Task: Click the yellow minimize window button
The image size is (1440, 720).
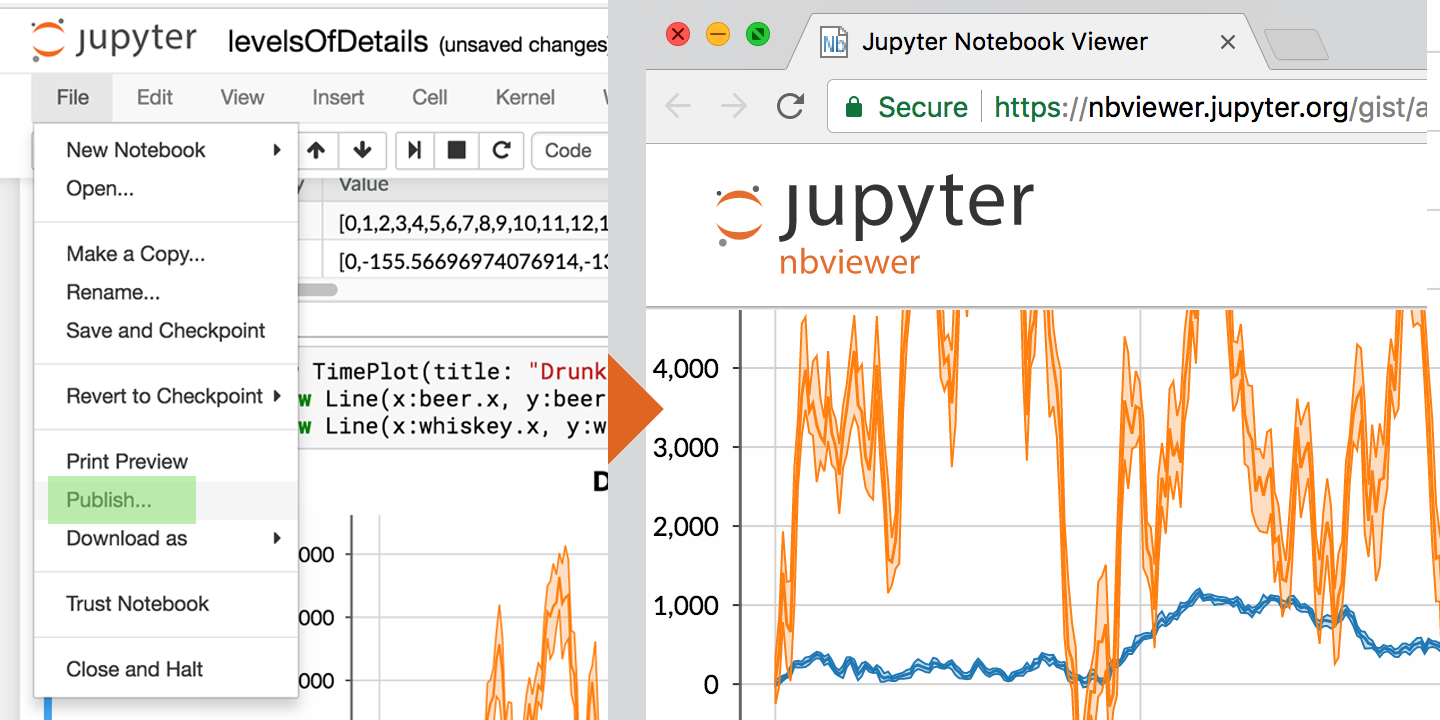Action: [x=718, y=35]
